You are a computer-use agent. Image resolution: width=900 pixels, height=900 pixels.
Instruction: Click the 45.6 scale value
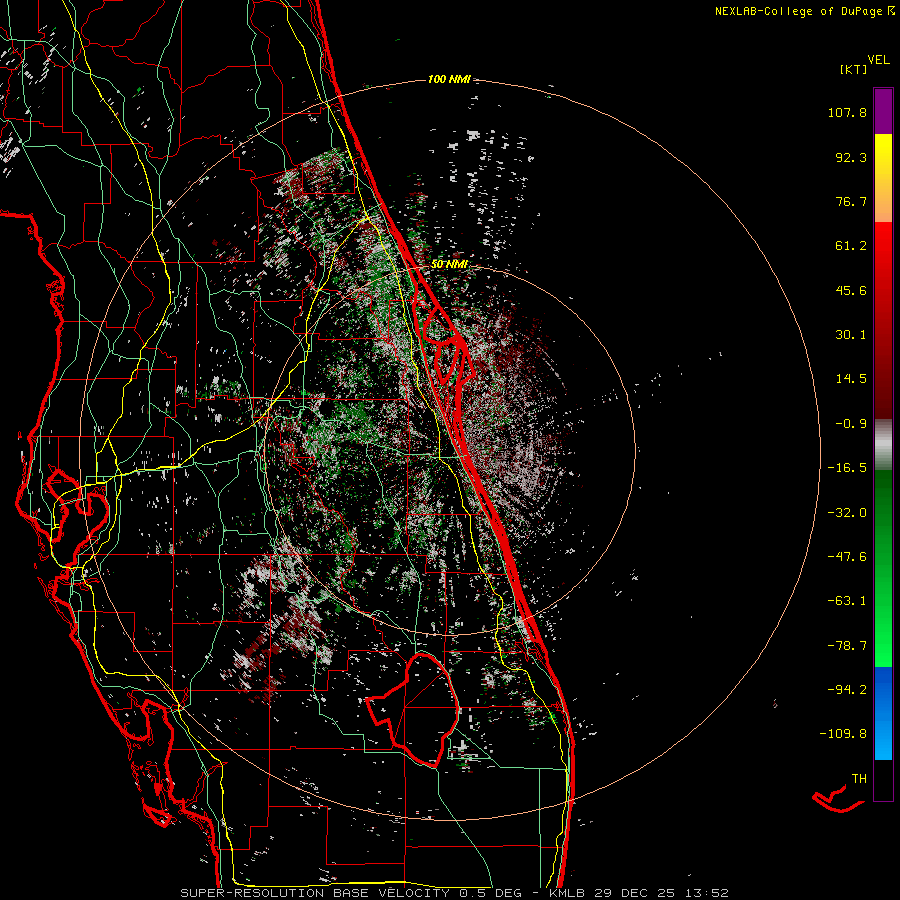pos(851,290)
